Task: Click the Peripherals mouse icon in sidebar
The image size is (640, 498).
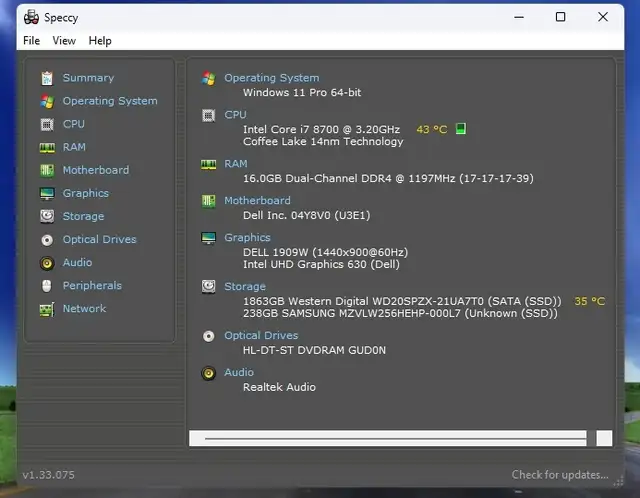Action: [x=47, y=286]
